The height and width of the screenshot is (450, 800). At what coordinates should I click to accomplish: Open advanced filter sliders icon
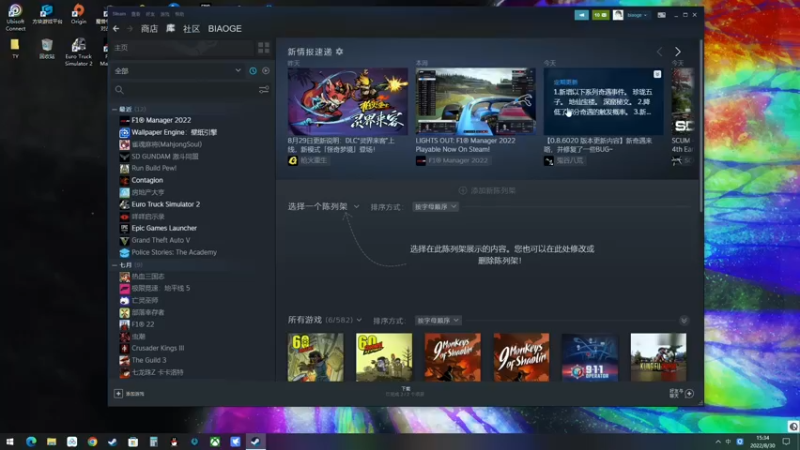264,90
